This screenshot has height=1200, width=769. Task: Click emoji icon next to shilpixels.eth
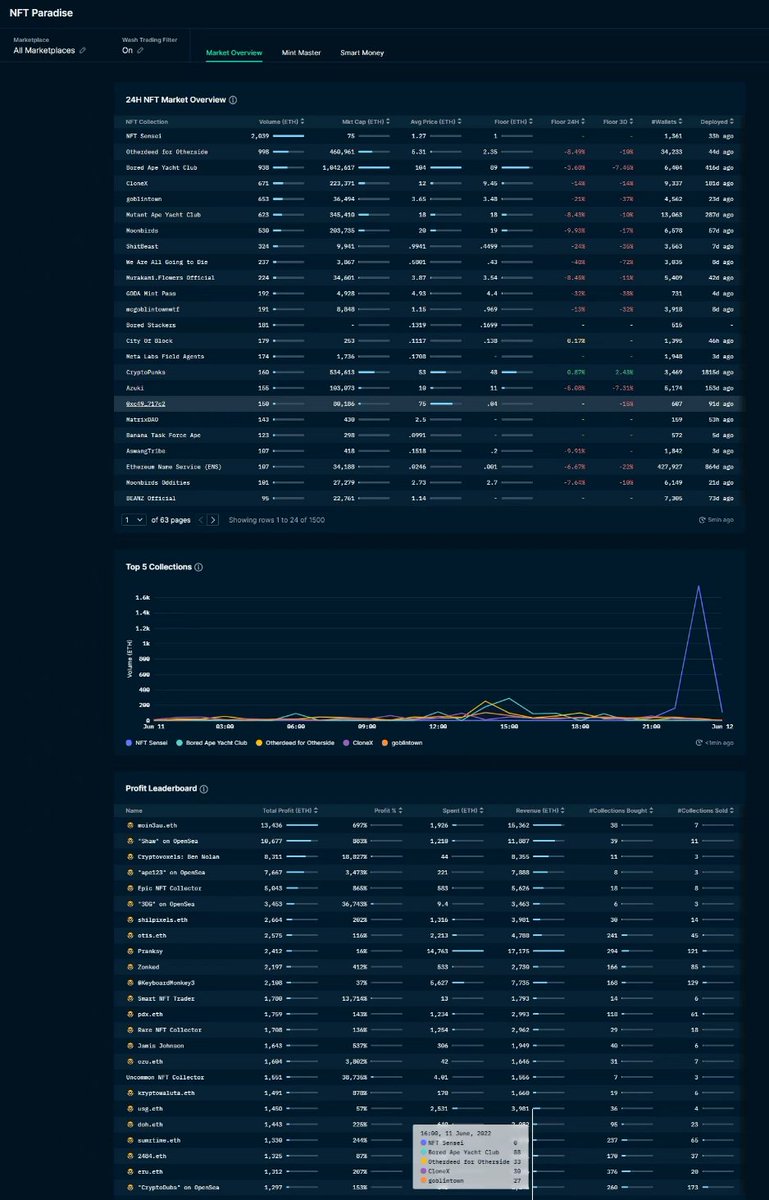coord(130,920)
